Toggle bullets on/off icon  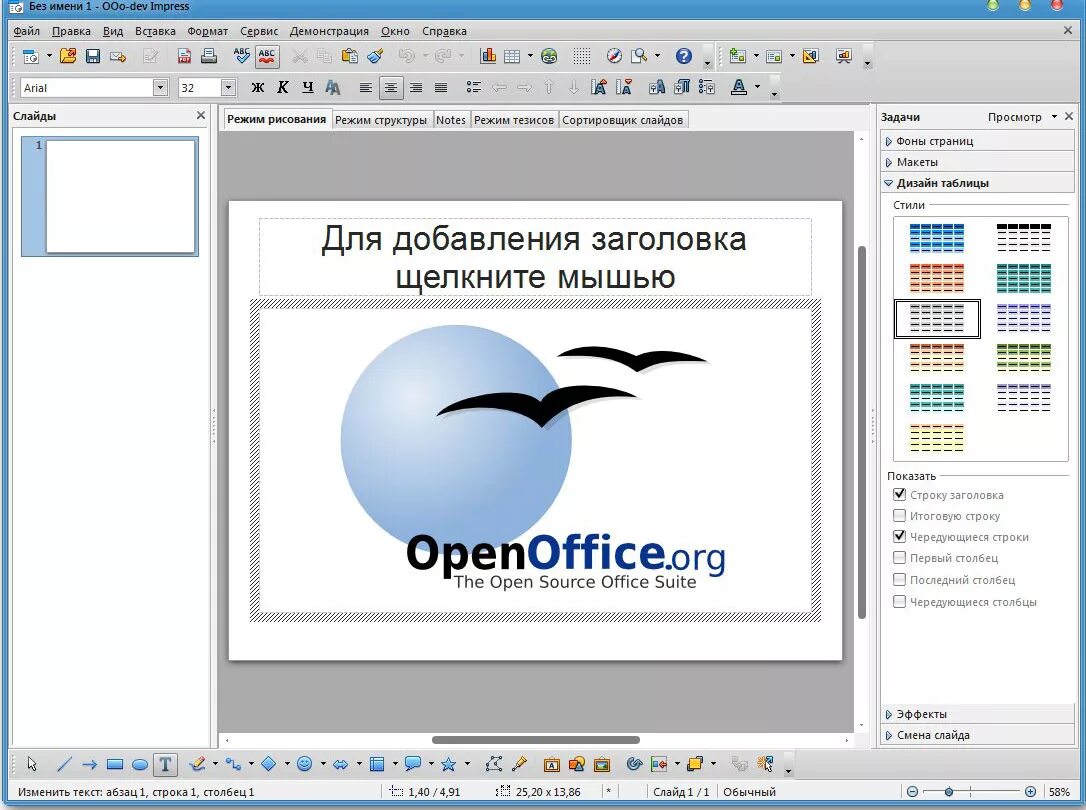click(x=474, y=87)
